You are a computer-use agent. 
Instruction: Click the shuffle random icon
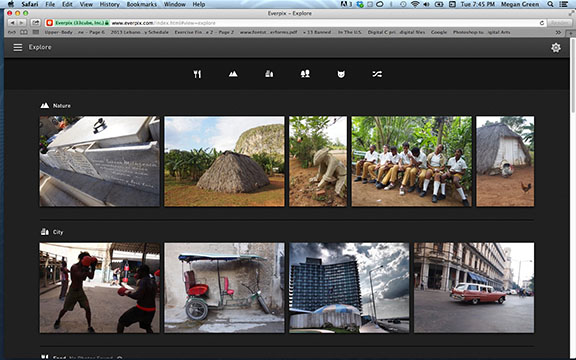click(x=377, y=74)
